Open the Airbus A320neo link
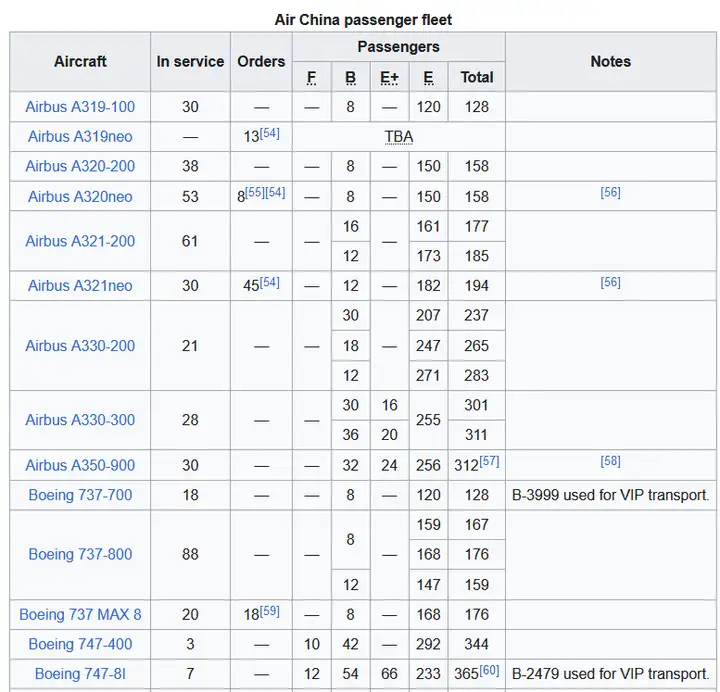Screen dimensions: 720x692 80,197
